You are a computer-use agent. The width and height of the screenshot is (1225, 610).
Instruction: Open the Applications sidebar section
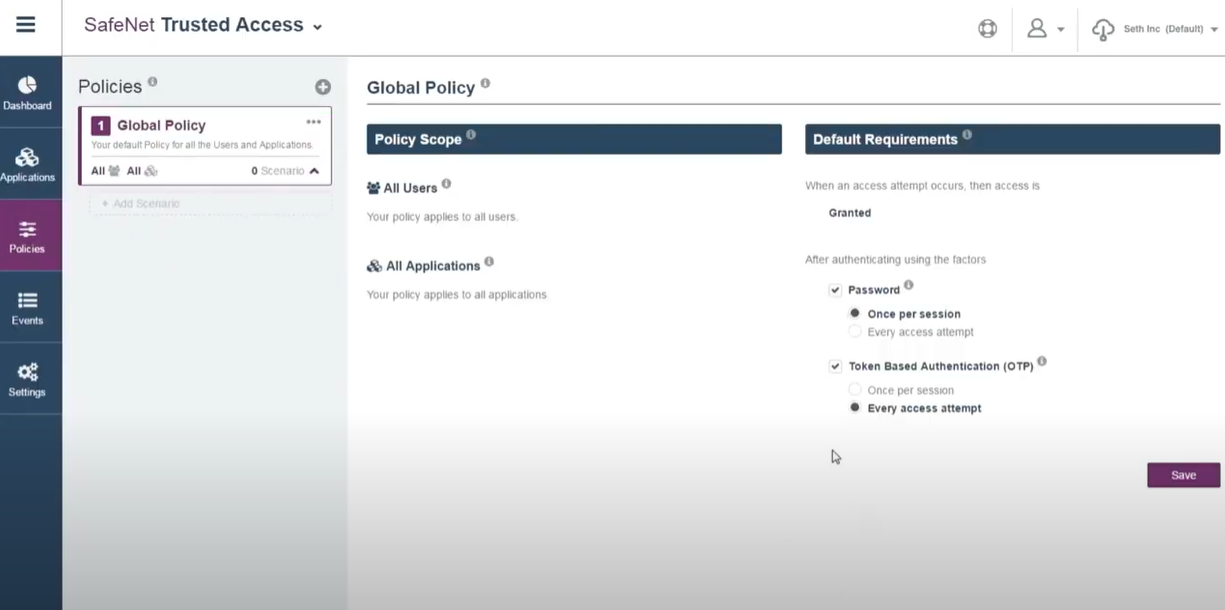(x=27, y=164)
